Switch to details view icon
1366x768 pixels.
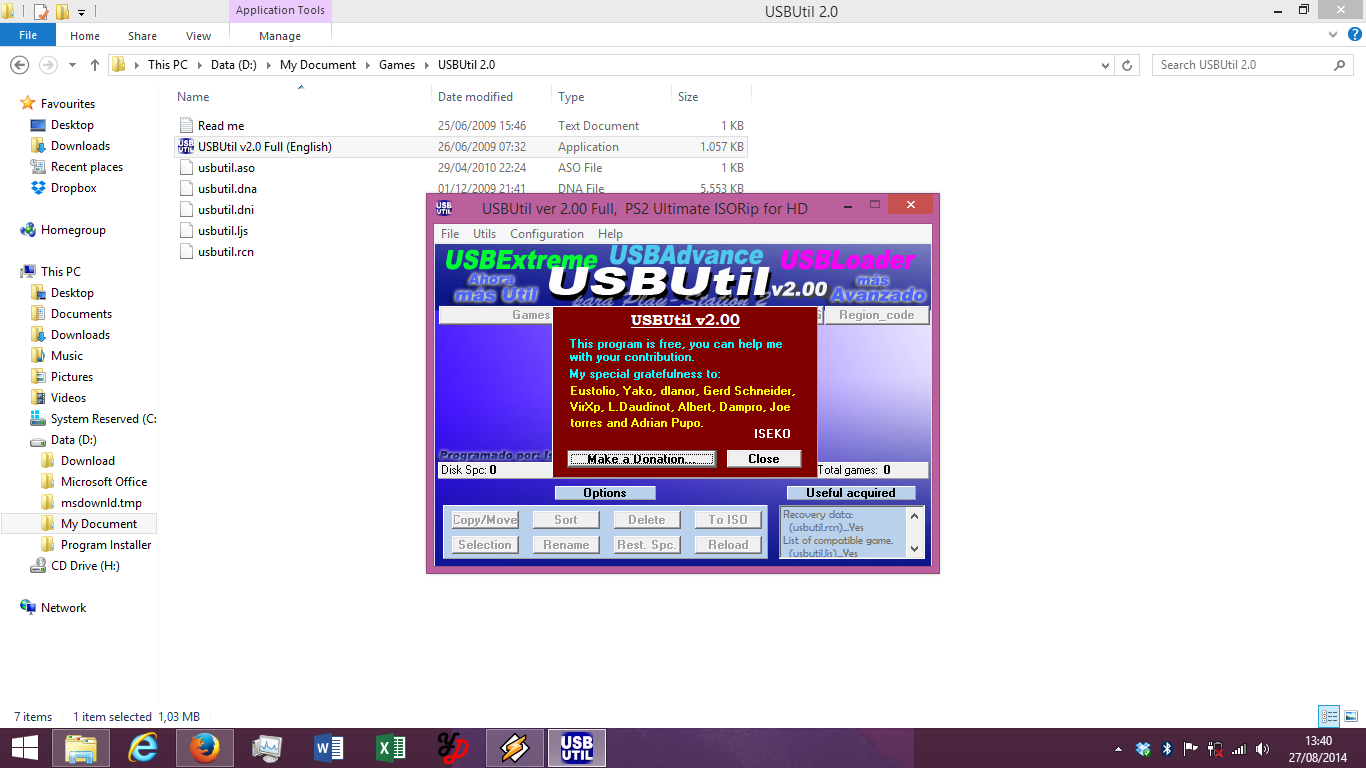click(1329, 717)
